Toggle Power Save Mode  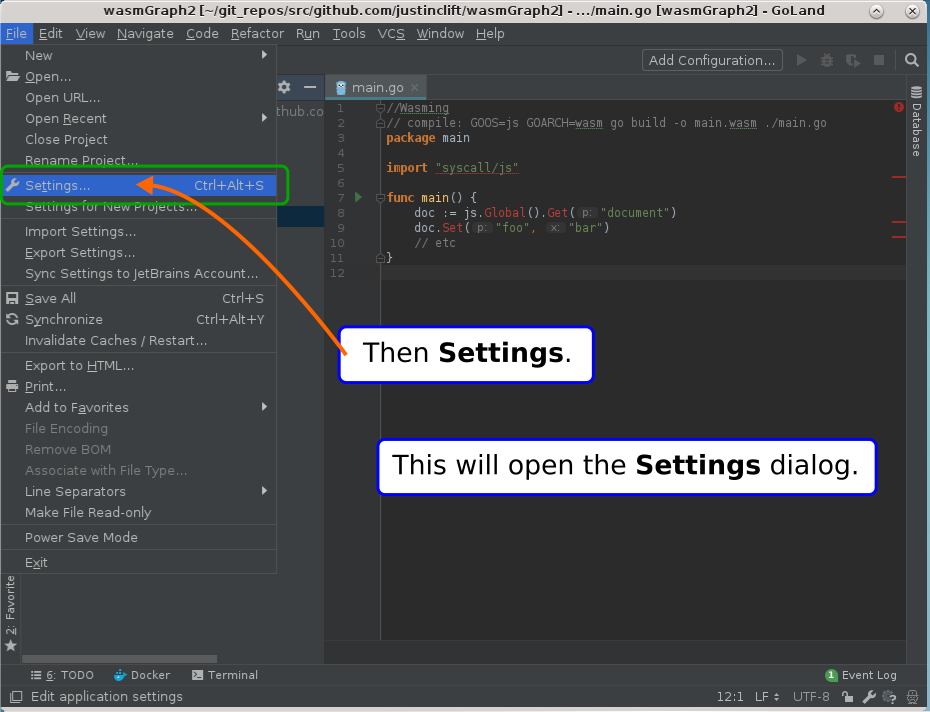[x=139, y=538]
